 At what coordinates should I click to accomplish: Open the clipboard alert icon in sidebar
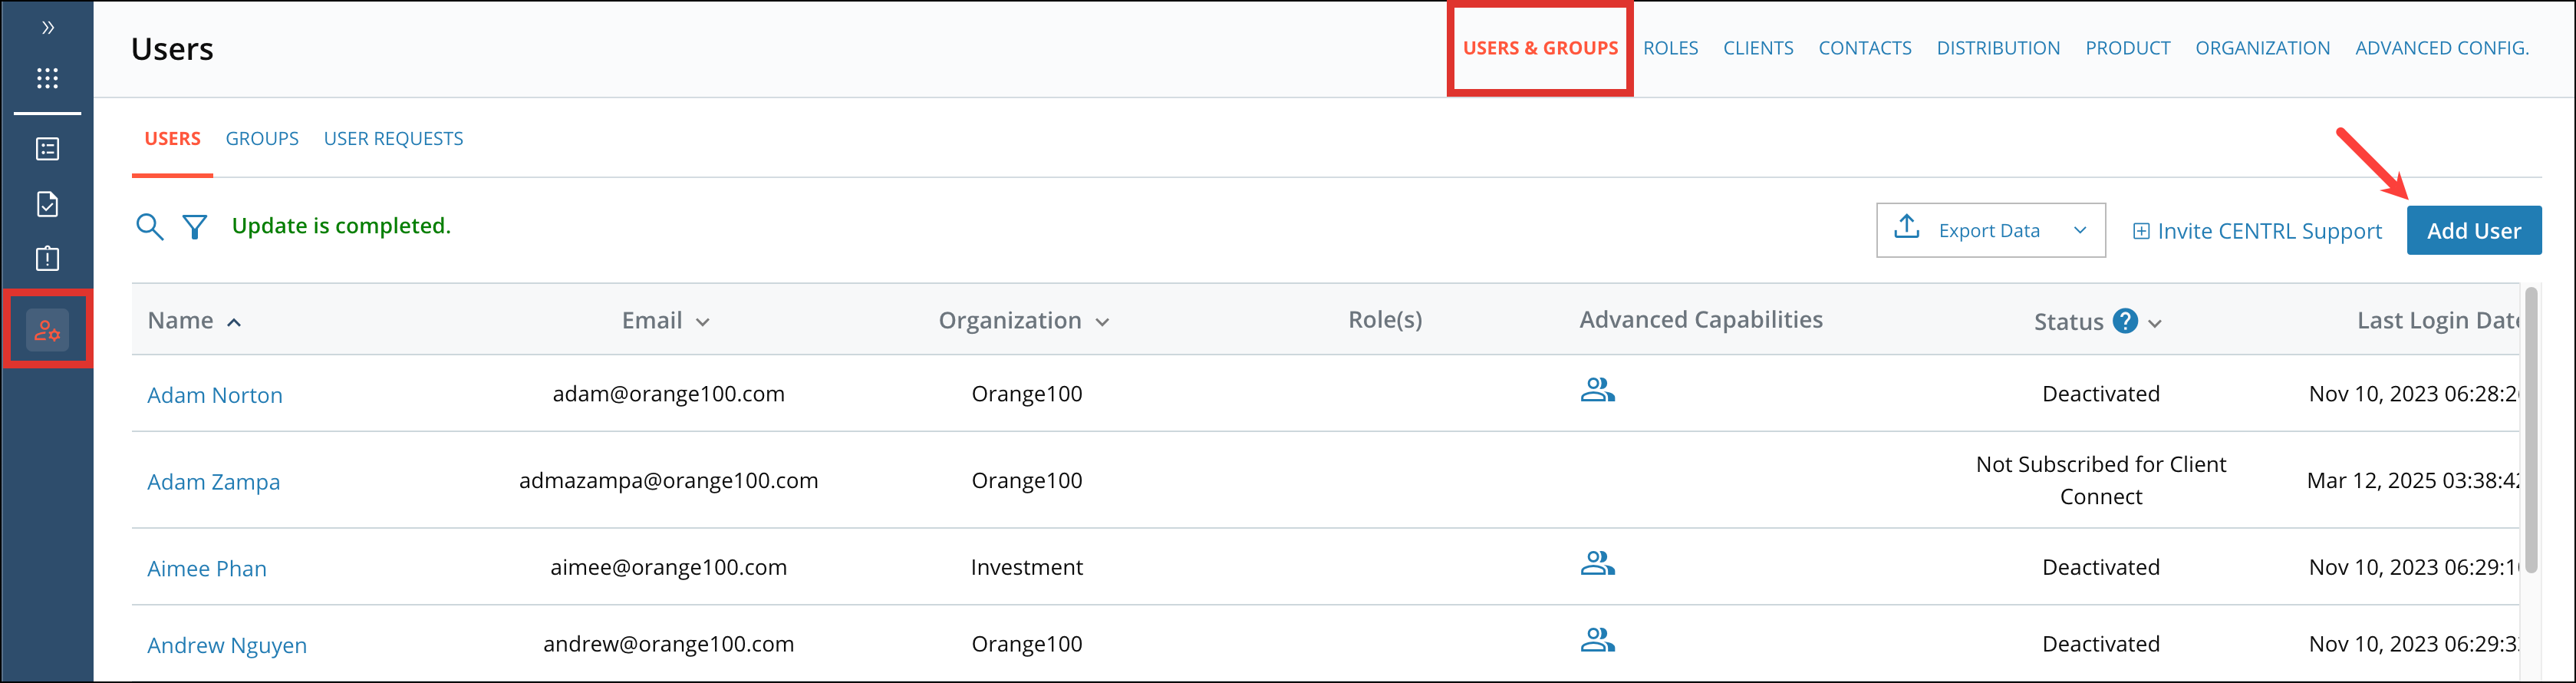[x=47, y=258]
